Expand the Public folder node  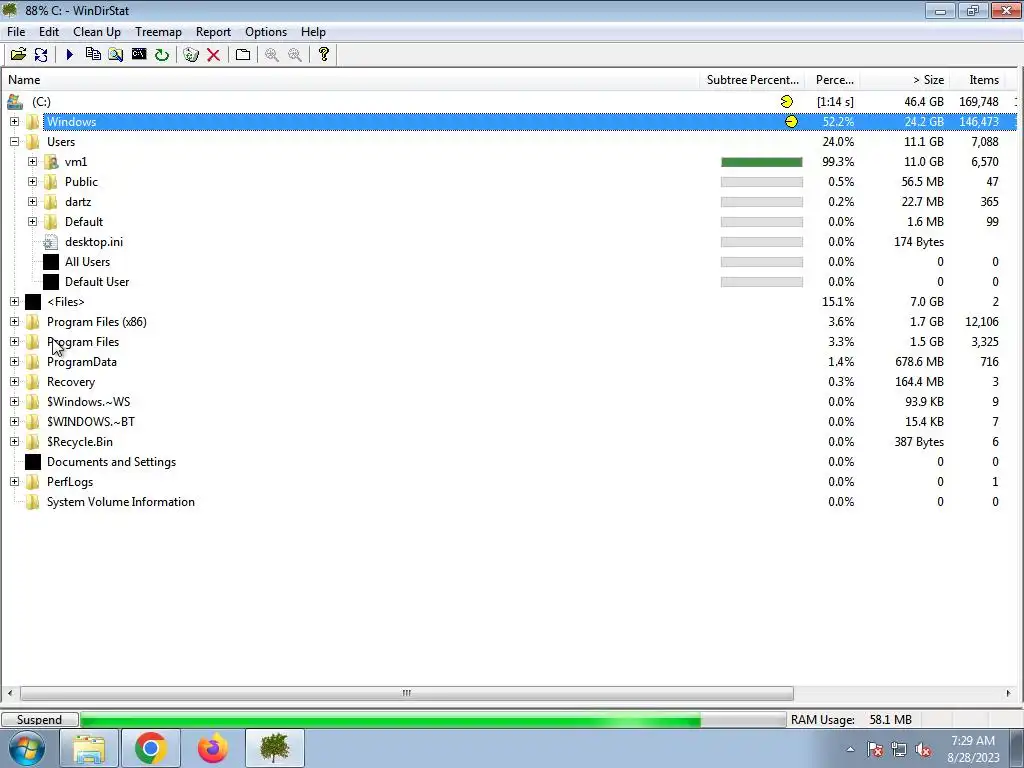(33, 182)
